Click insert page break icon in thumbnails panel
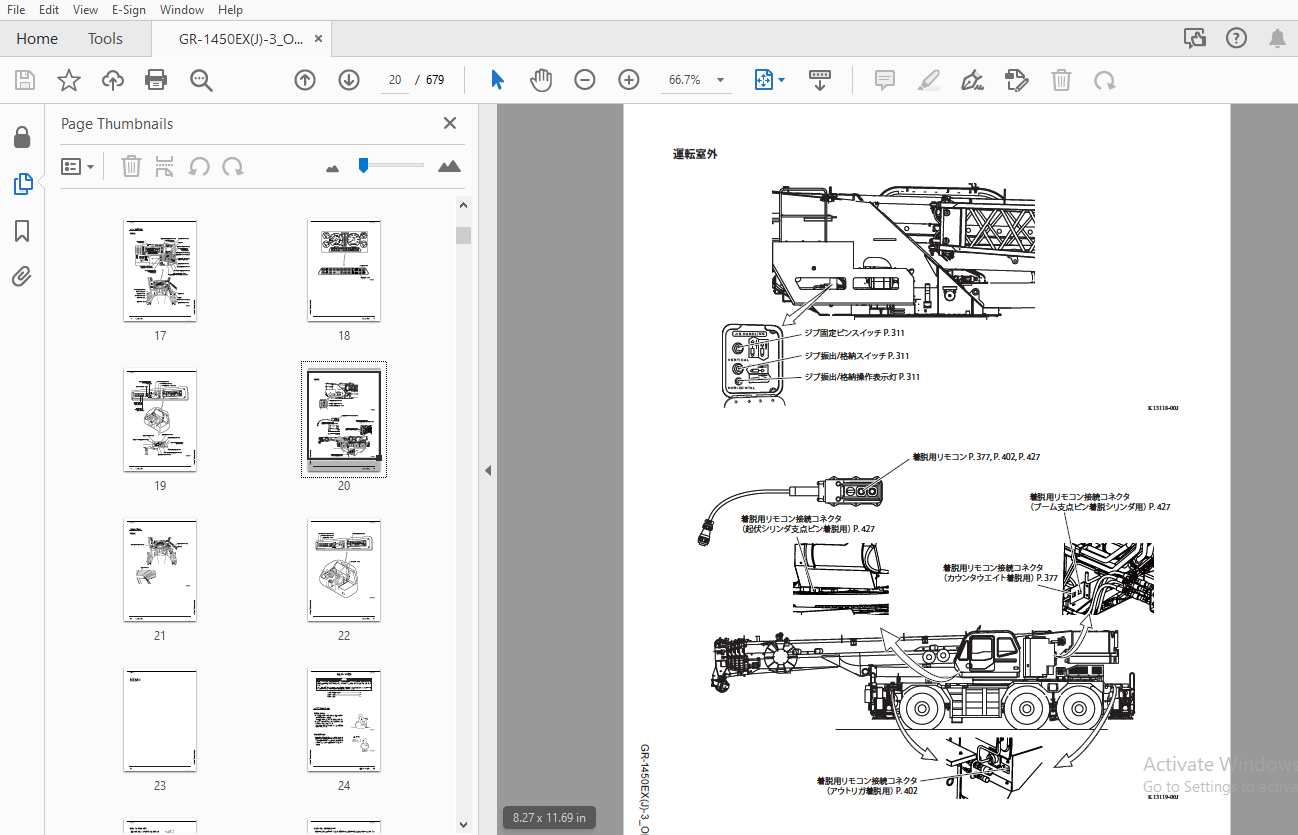Image resolution: width=1298 pixels, height=835 pixels. tap(165, 166)
